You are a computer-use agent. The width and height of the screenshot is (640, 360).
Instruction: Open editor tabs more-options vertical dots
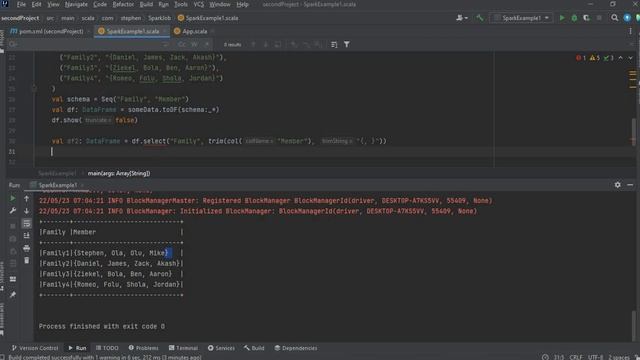click(631, 31)
